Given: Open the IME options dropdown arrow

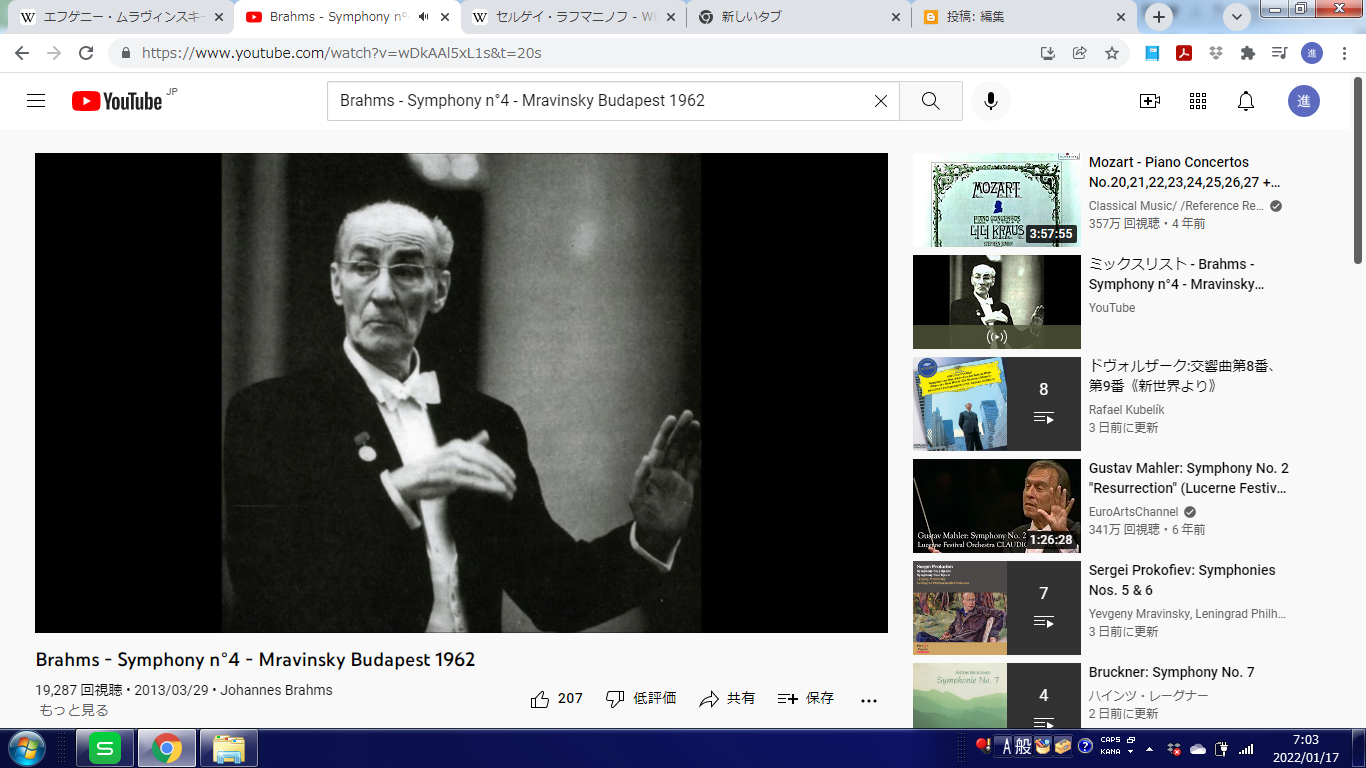Looking at the screenshot, I should point(1130,752).
